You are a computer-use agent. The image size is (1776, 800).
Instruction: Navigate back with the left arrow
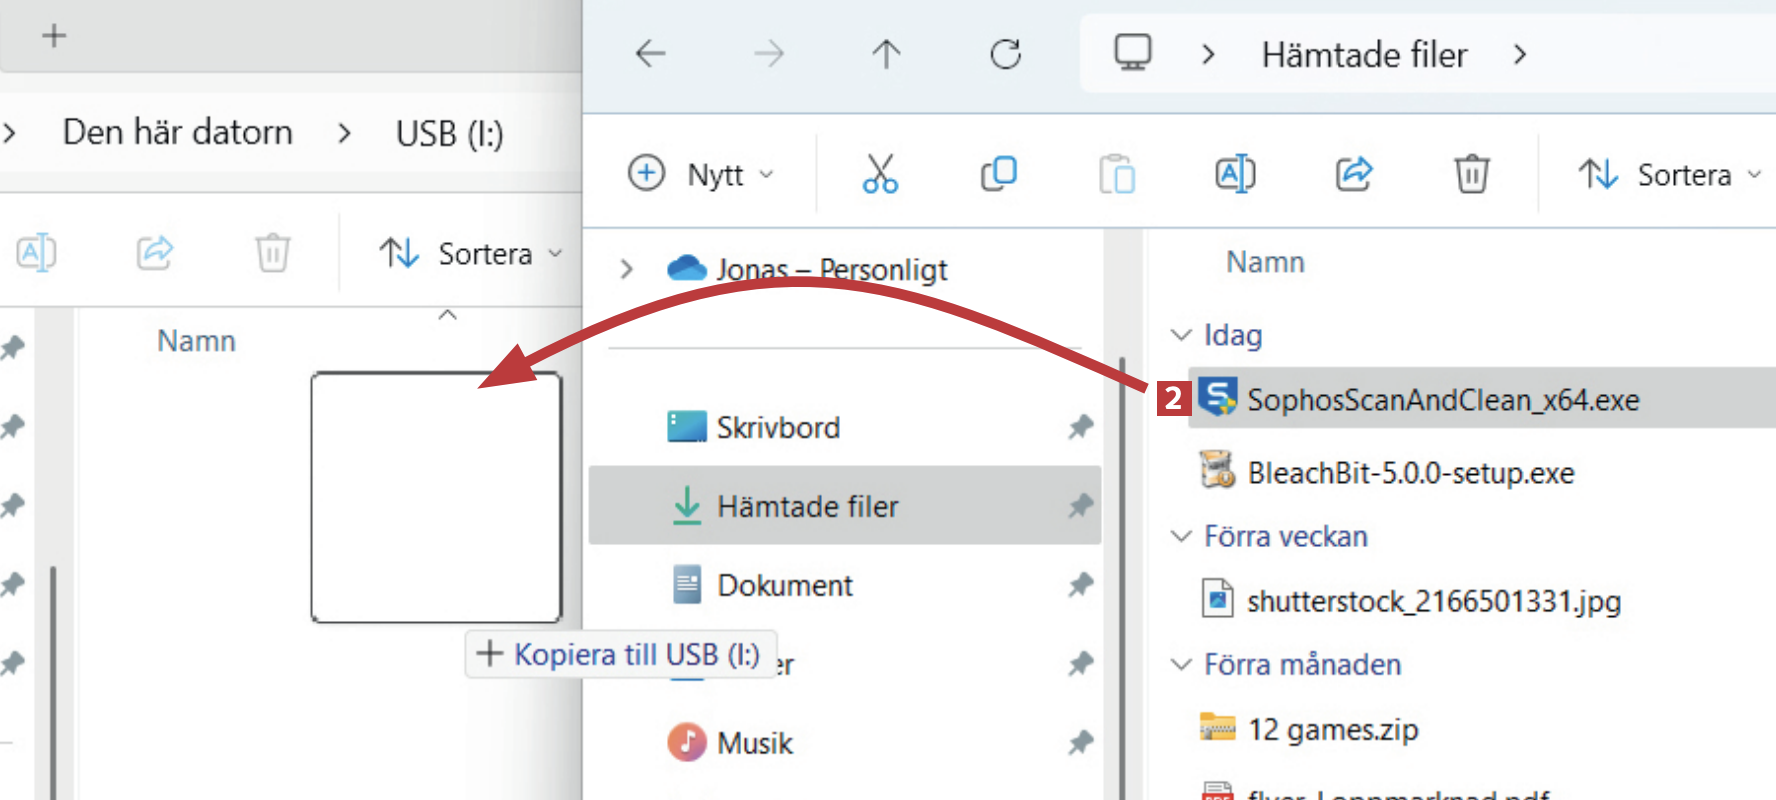pos(651,54)
